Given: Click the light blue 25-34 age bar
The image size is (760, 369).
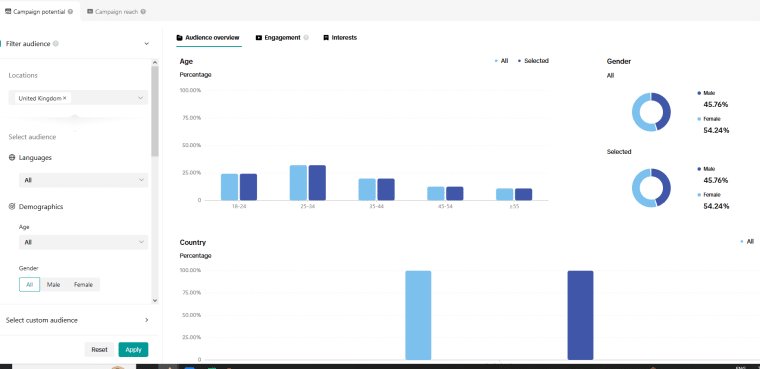Looking at the screenshot, I should pos(299,183).
